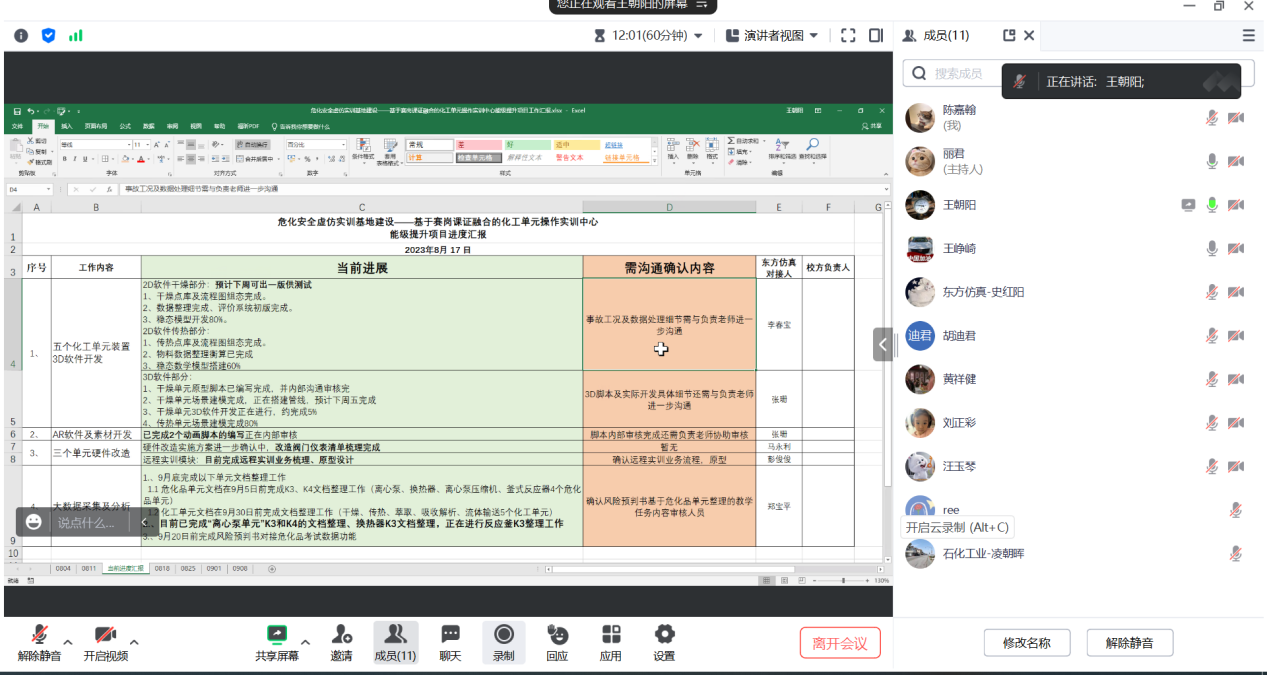Click the blue security shield icon
The image size is (1267, 675).
48,35
